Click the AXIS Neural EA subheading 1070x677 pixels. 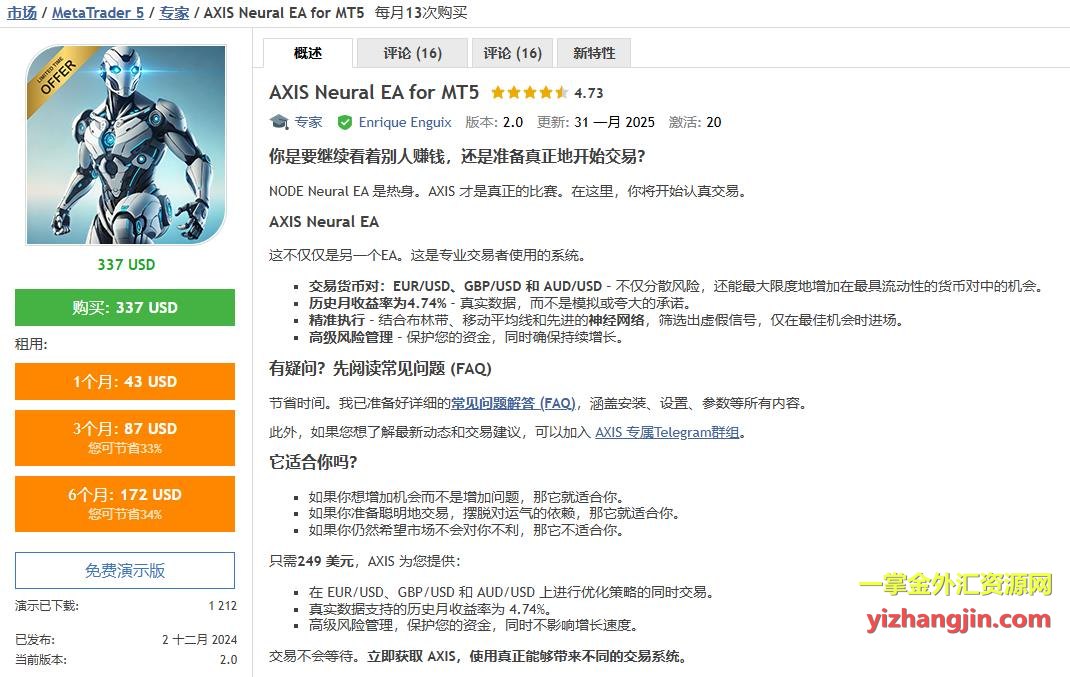pos(324,222)
